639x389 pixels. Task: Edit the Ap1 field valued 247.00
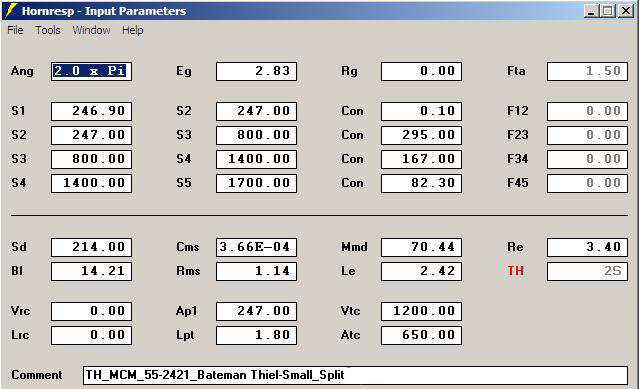point(256,311)
